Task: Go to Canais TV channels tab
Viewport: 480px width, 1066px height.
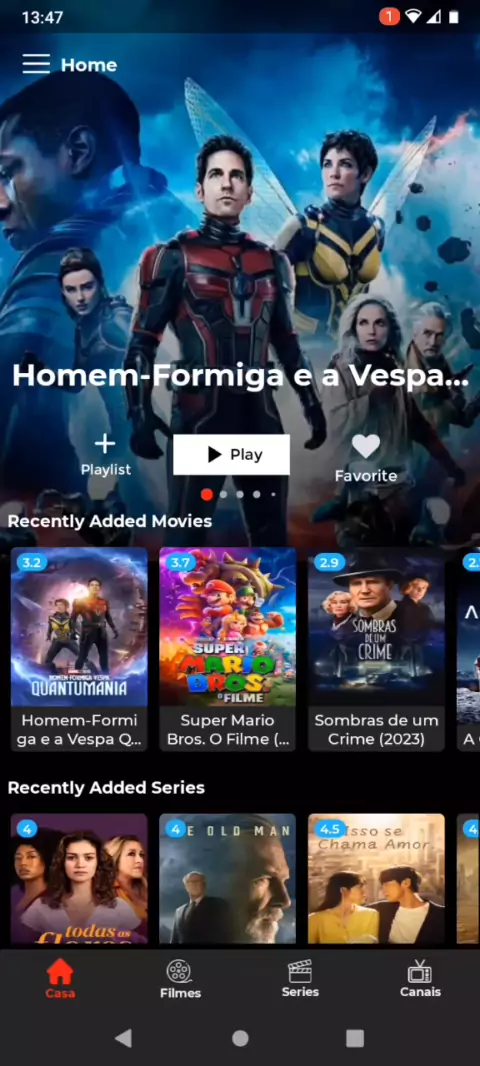Action: (x=420, y=978)
